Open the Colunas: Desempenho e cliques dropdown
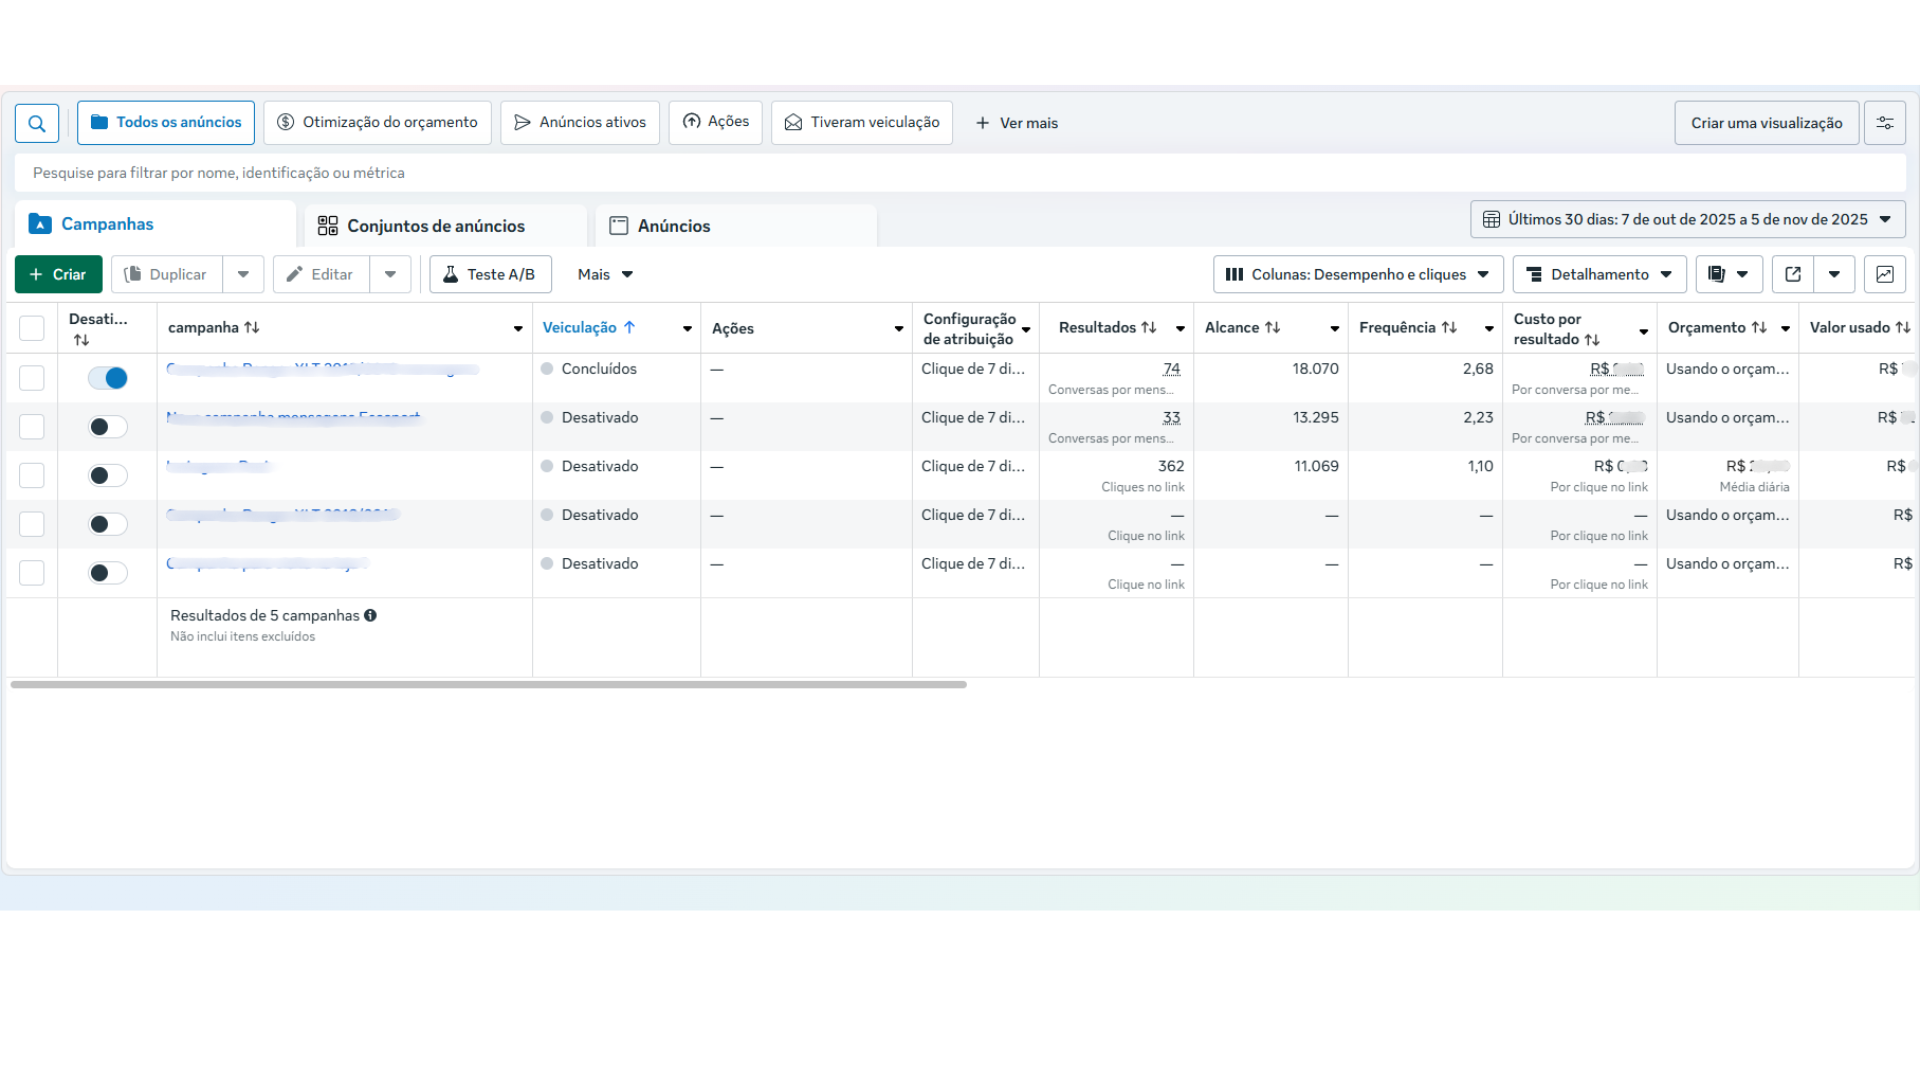 tap(1357, 274)
